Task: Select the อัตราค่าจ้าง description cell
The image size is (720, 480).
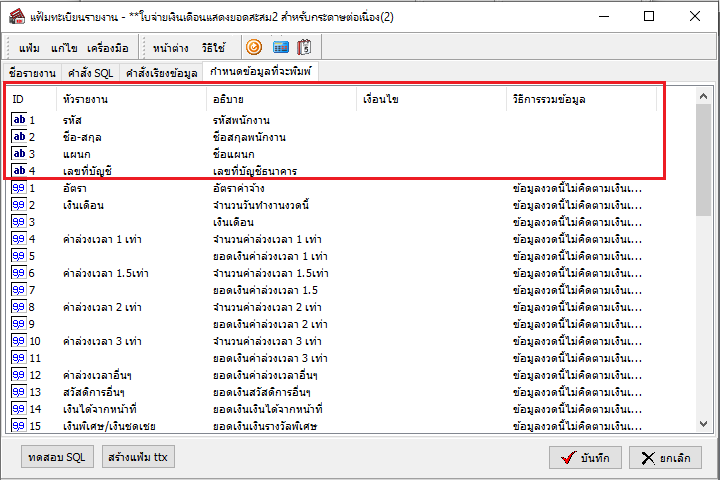Action: click(x=238, y=188)
